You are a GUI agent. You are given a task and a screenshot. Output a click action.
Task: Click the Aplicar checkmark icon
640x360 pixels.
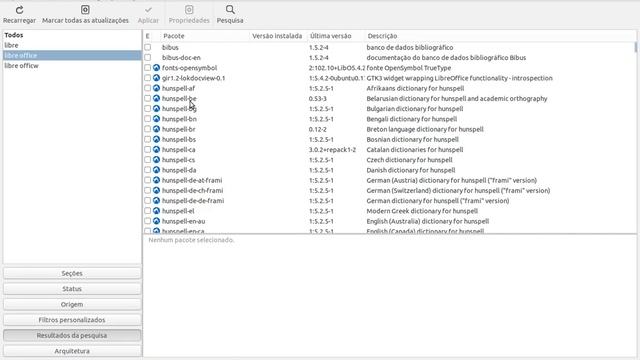pos(148,10)
